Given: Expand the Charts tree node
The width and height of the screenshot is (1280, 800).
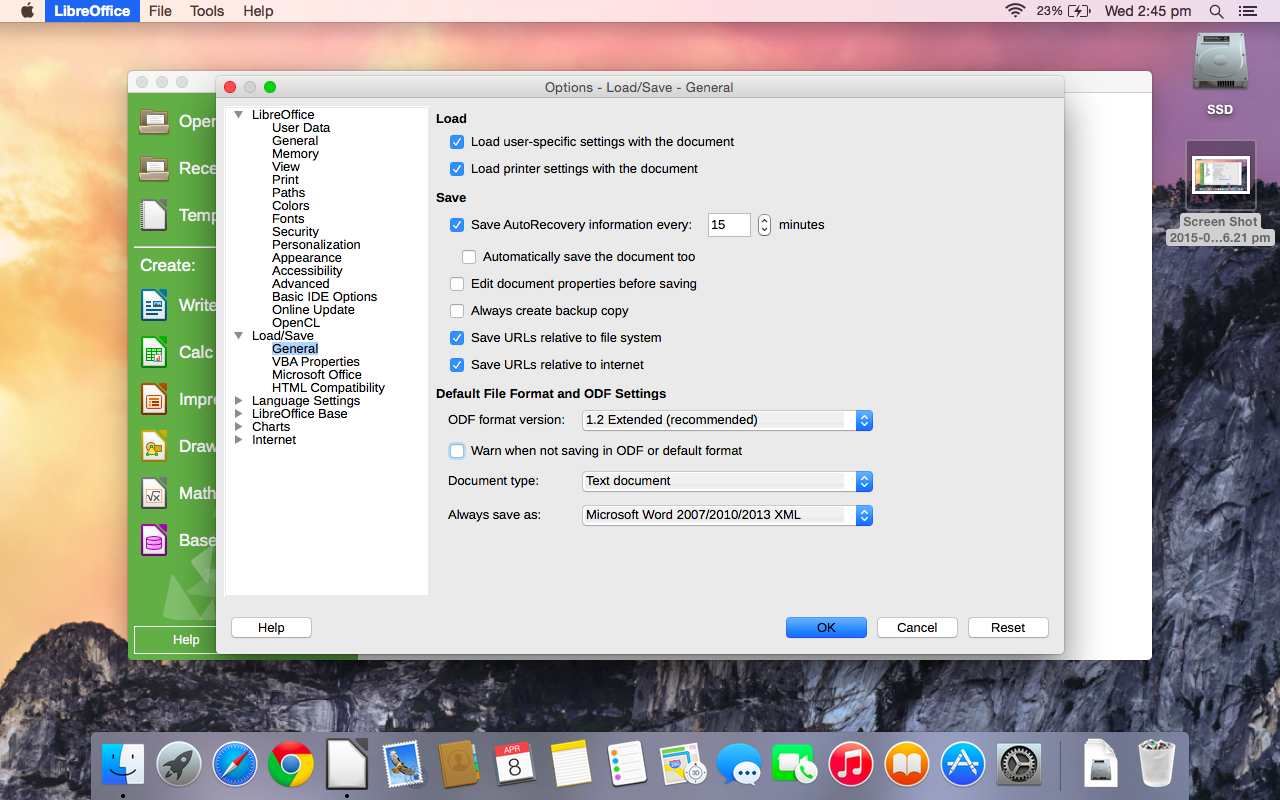Looking at the screenshot, I should (x=238, y=427).
